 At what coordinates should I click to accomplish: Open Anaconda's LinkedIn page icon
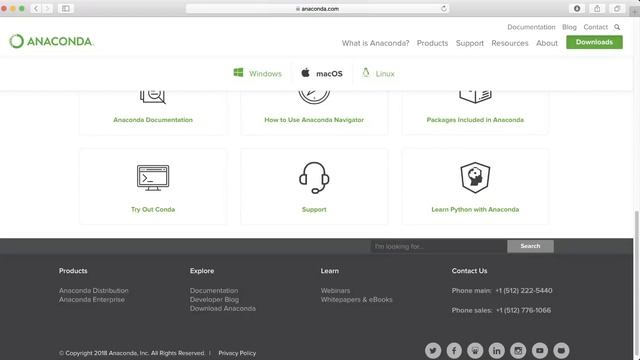497,350
